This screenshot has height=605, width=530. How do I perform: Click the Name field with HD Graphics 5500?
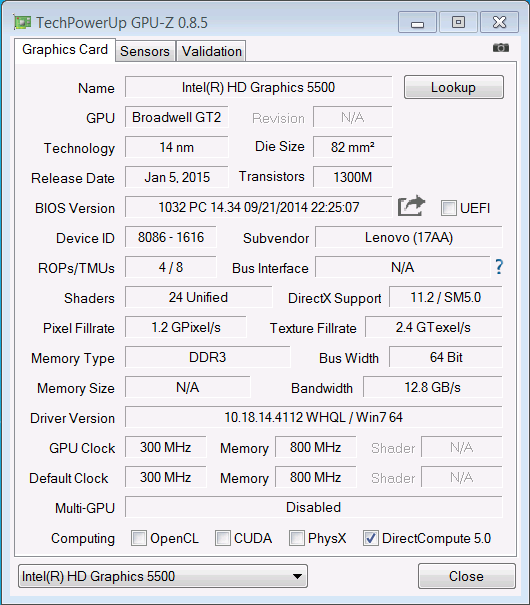pos(258,87)
